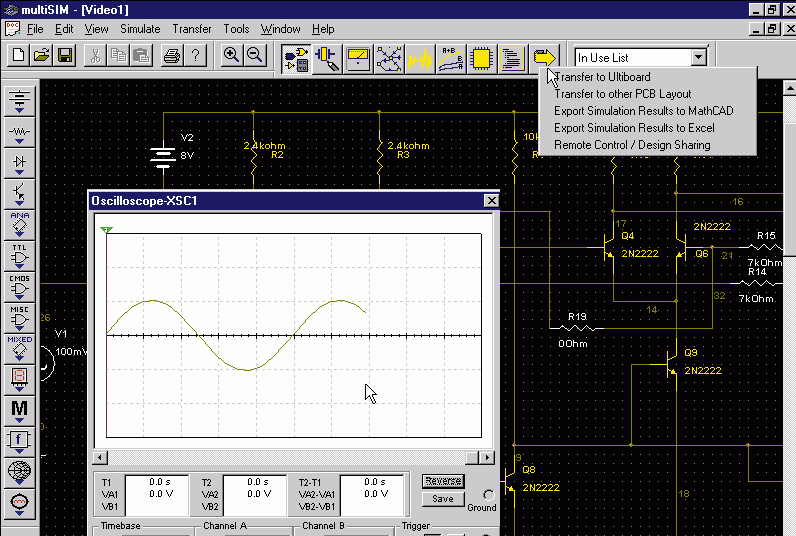Click the Cut scissors icon
Image resolution: width=796 pixels, height=536 pixels.
[95, 55]
